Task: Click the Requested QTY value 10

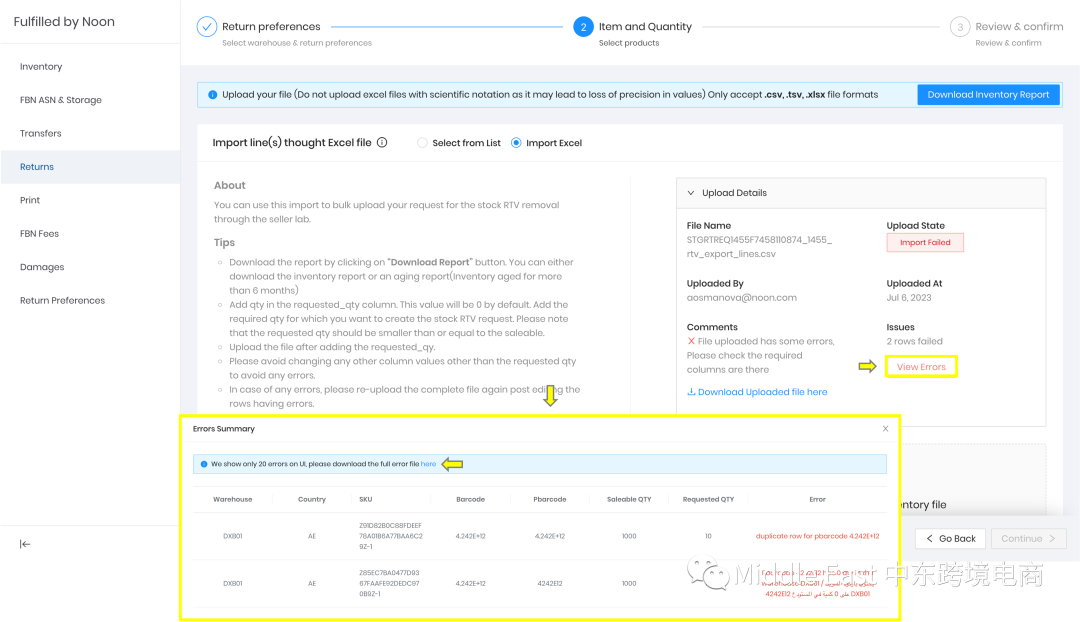Action: pyautogui.click(x=708, y=536)
